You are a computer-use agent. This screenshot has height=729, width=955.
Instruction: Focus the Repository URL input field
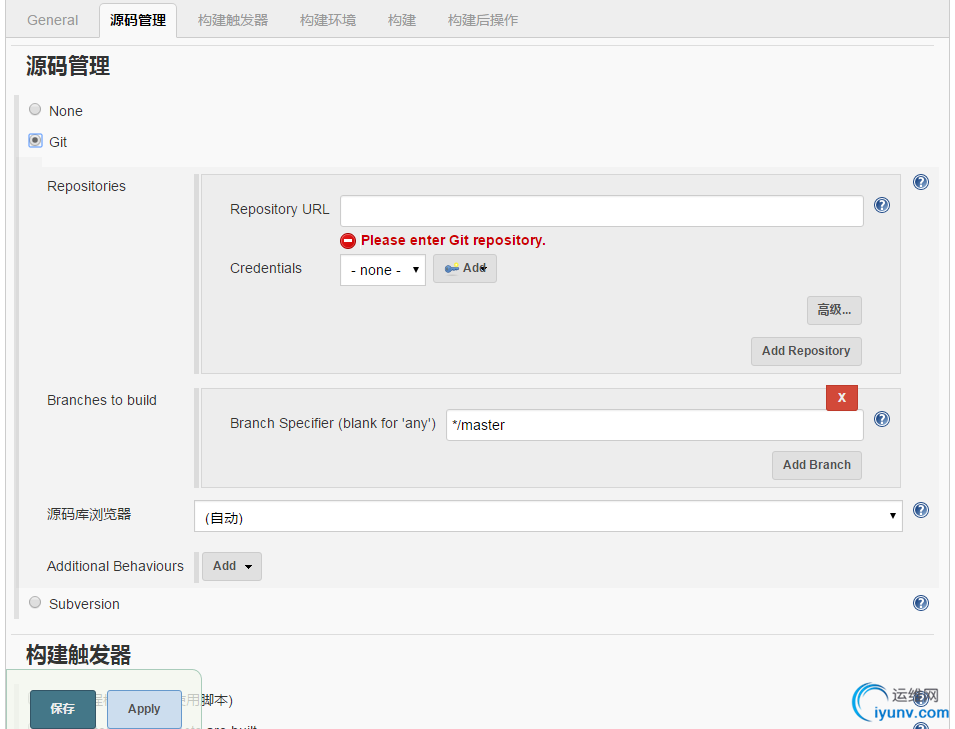click(601, 211)
